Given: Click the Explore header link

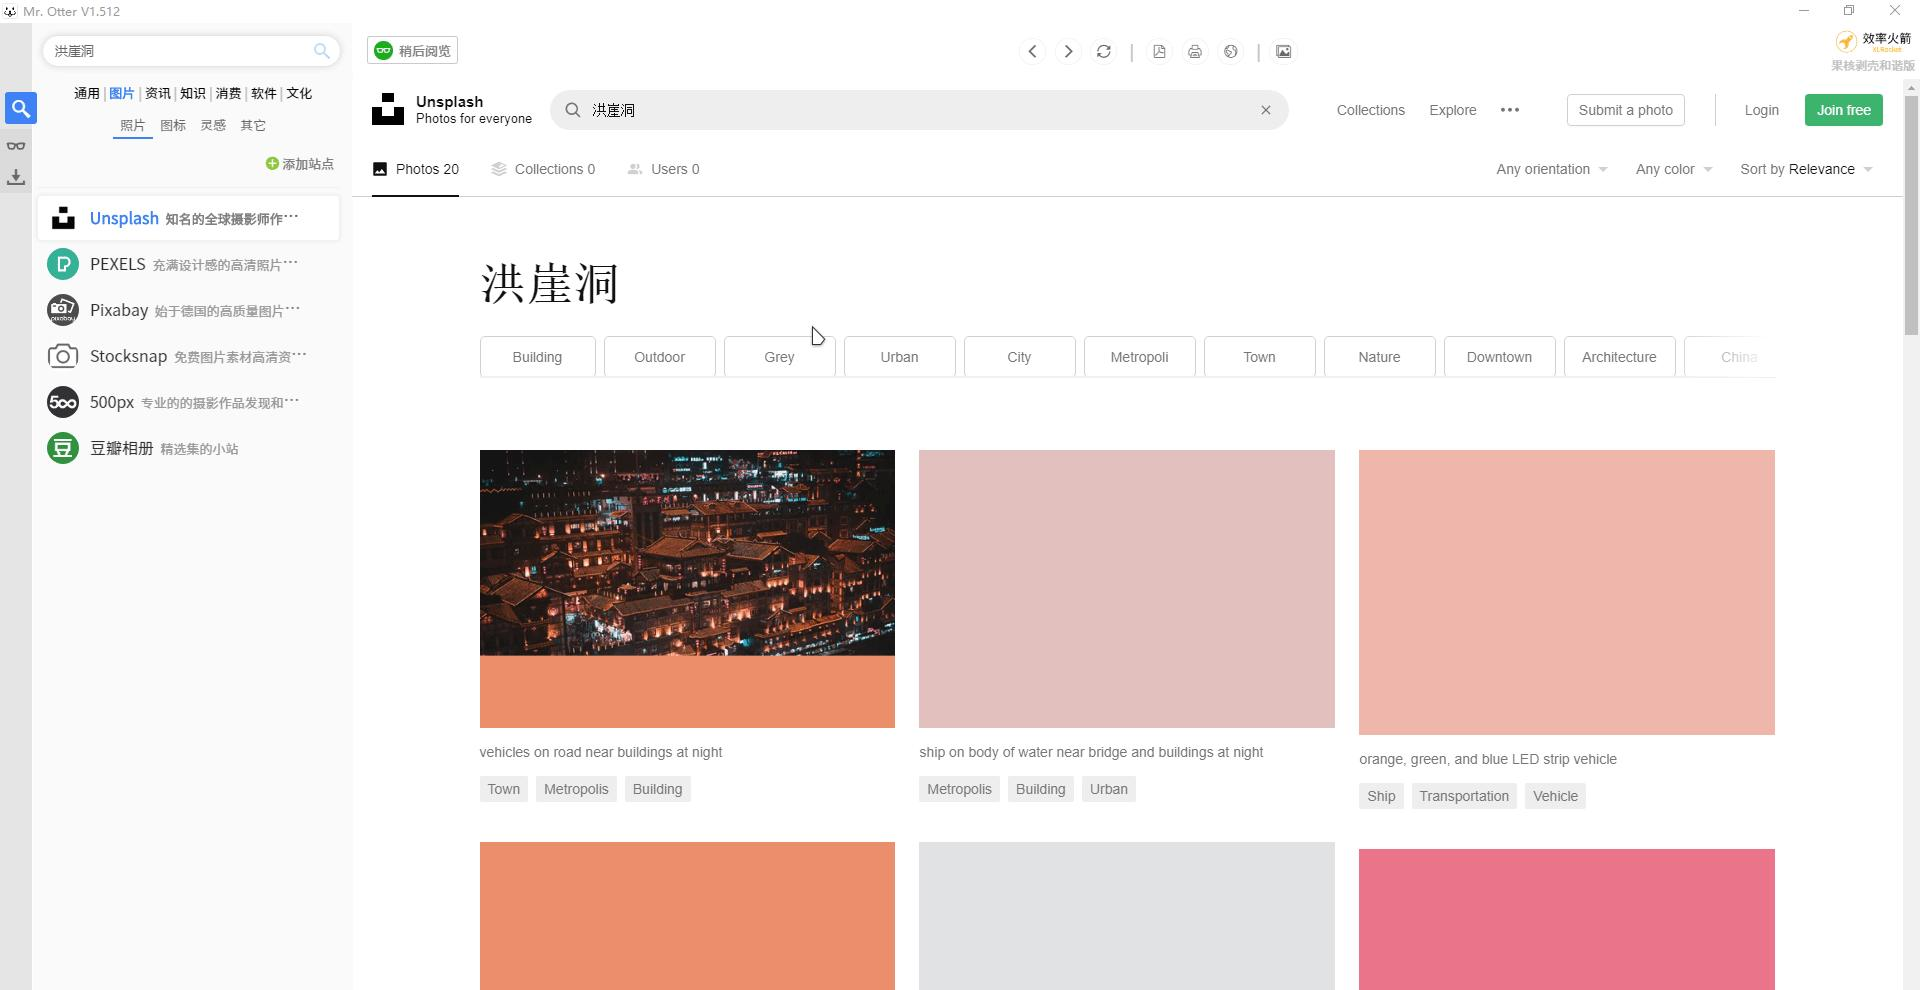Looking at the screenshot, I should (x=1453, y=110).
